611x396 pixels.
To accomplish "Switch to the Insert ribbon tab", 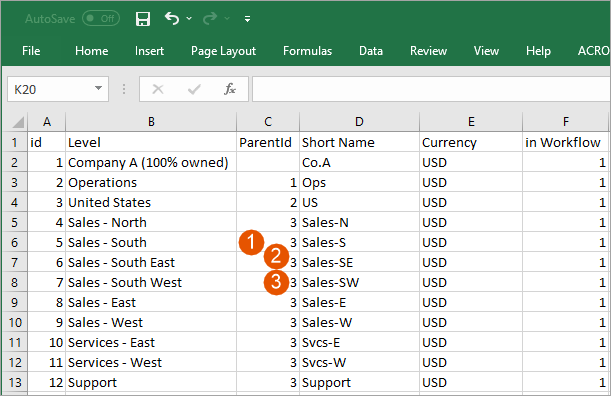I will (149, 51).
